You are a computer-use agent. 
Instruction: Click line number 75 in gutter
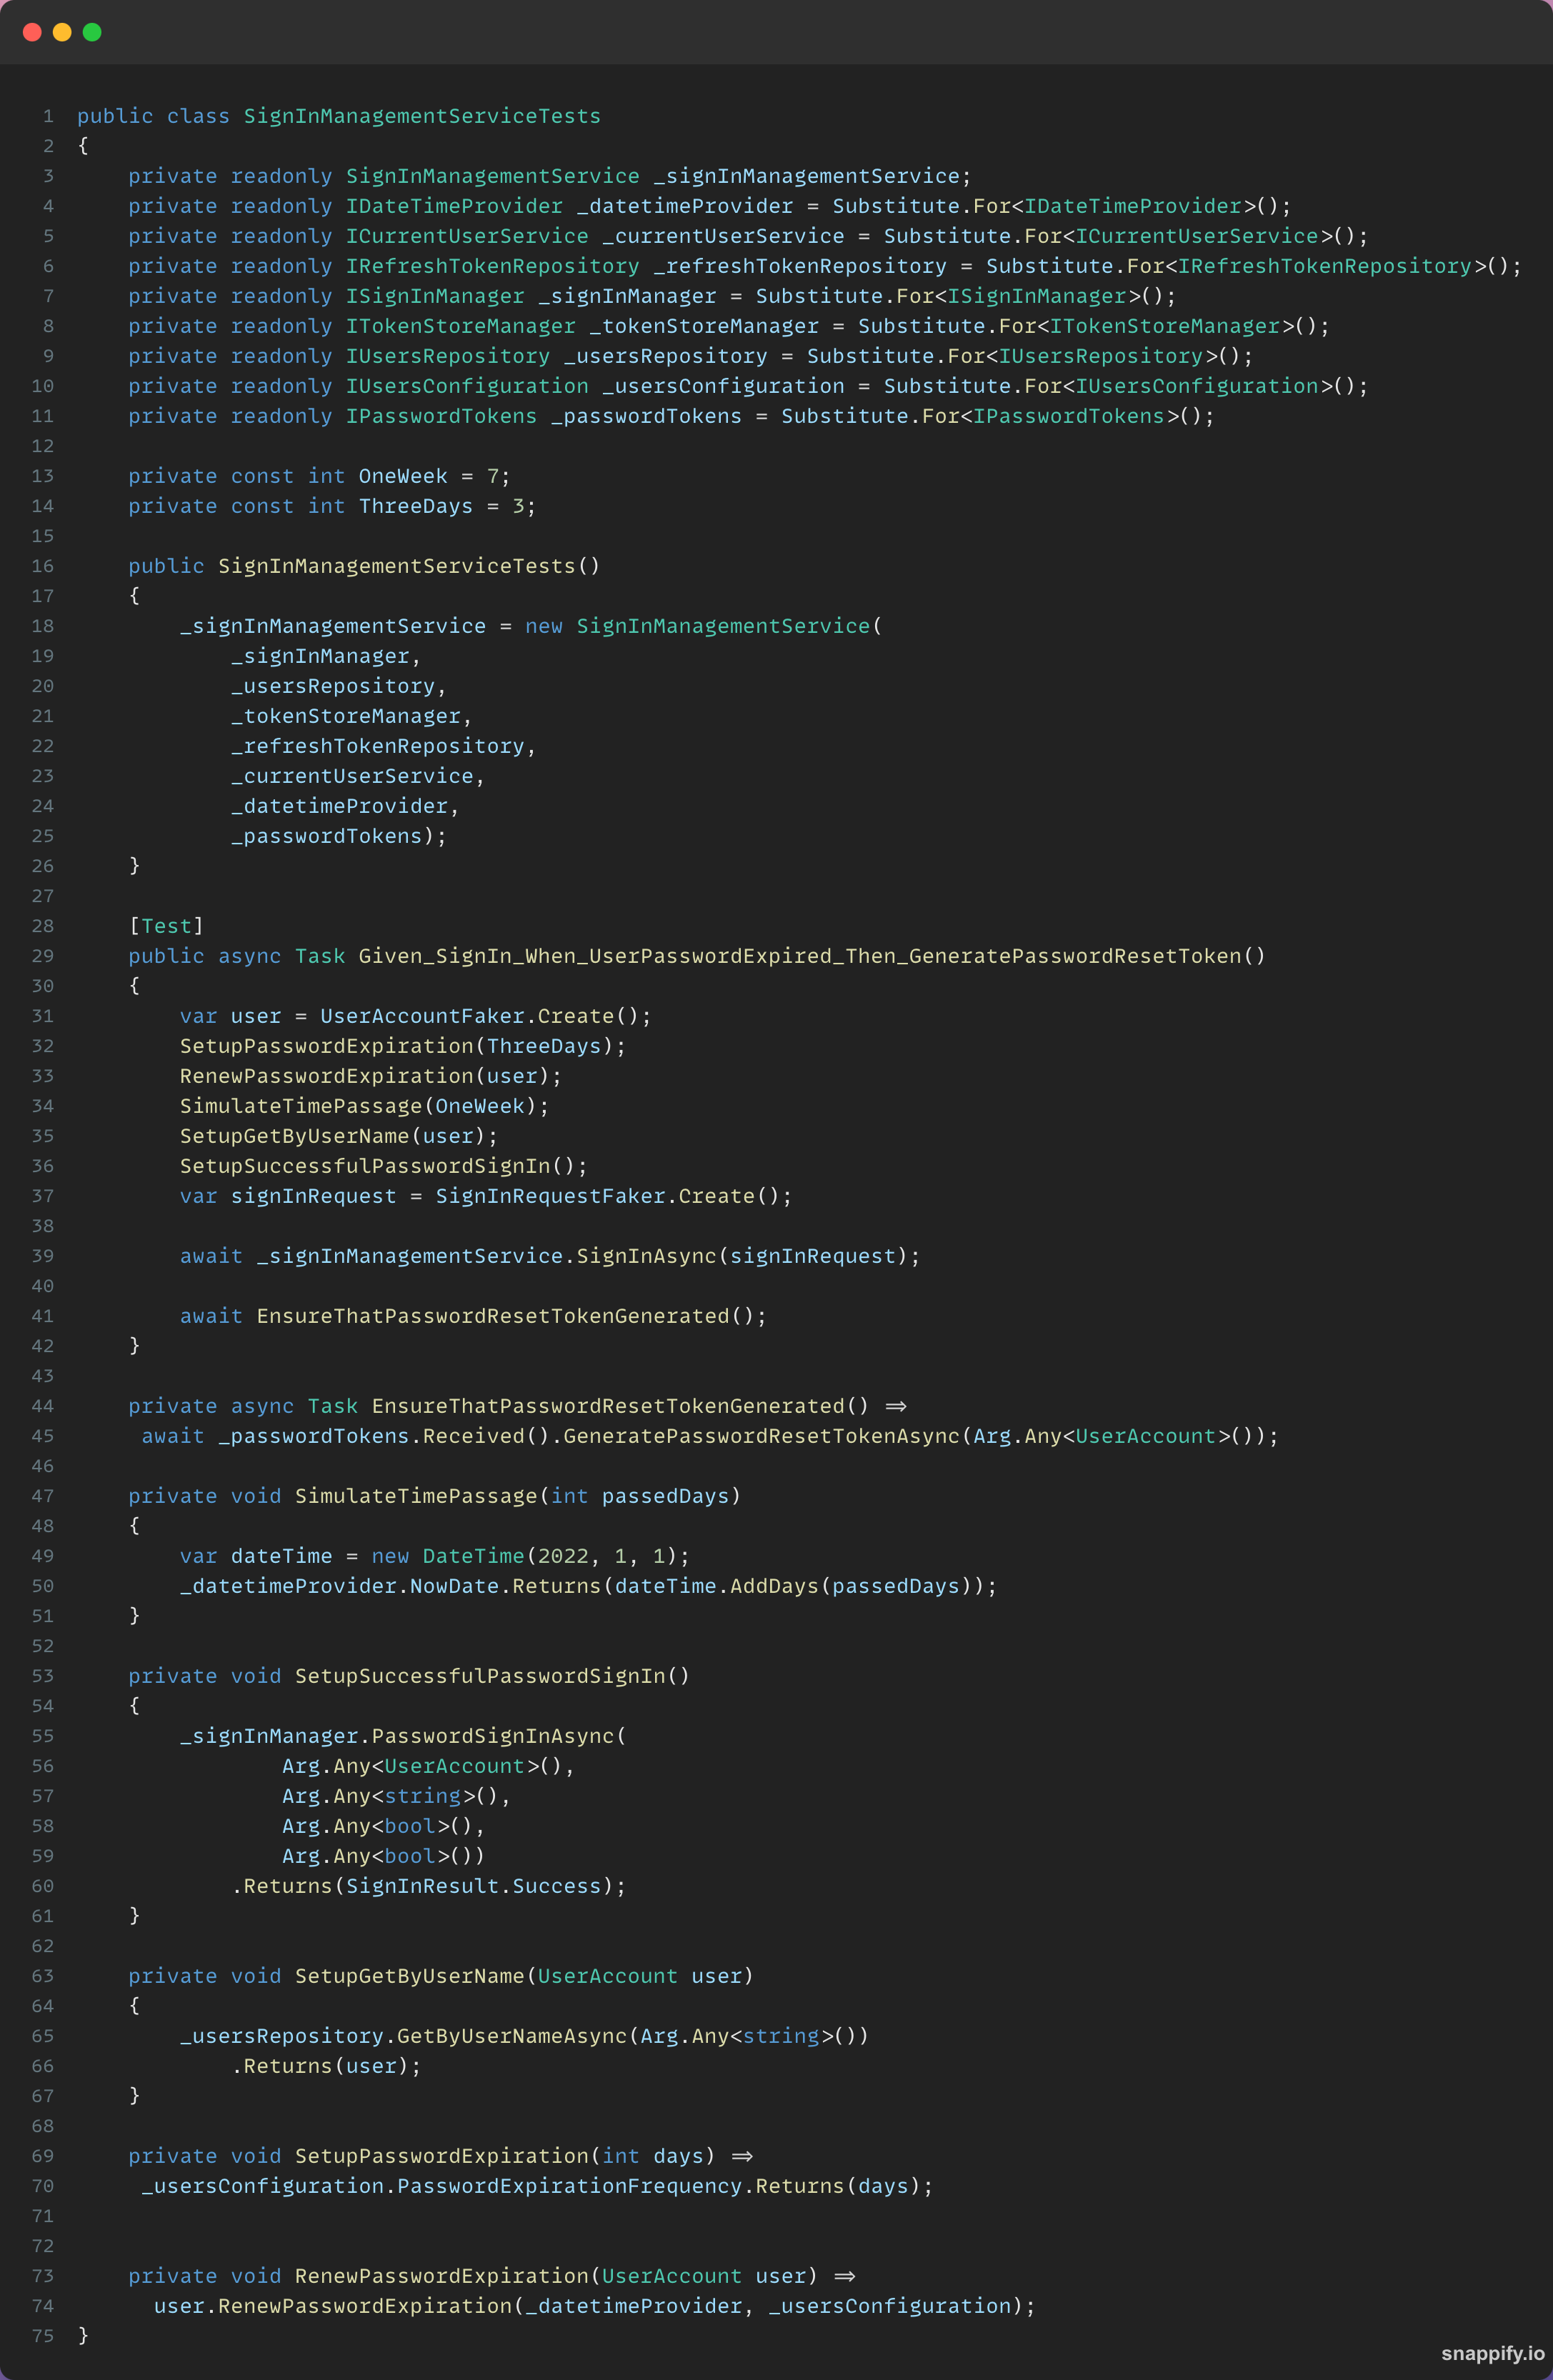43,2336
